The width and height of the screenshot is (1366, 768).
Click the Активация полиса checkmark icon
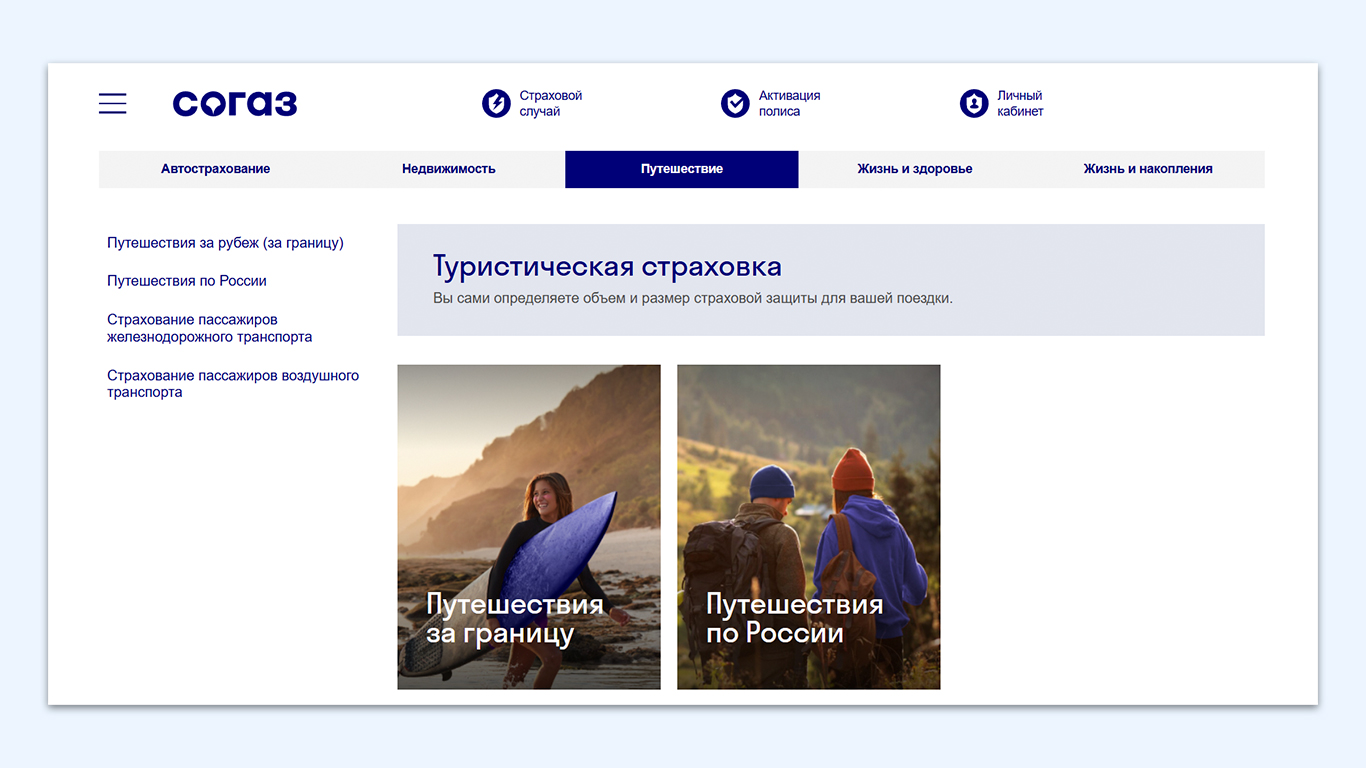(735, 103)
